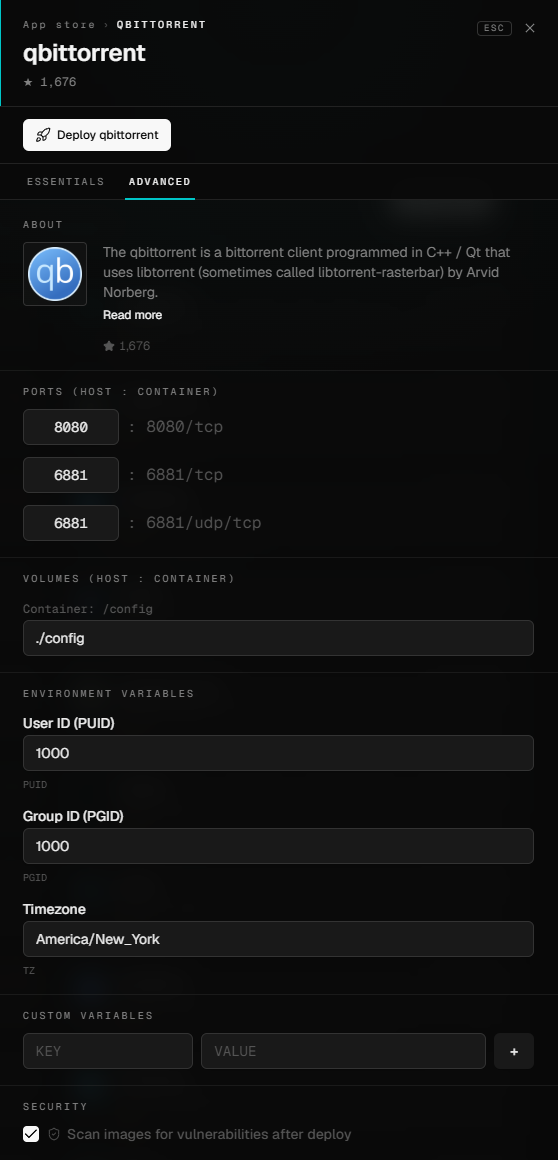The width and height of the screenshot is (558, 1160).
Task: Deploy qbittorrent
Action: coord(97,135)
